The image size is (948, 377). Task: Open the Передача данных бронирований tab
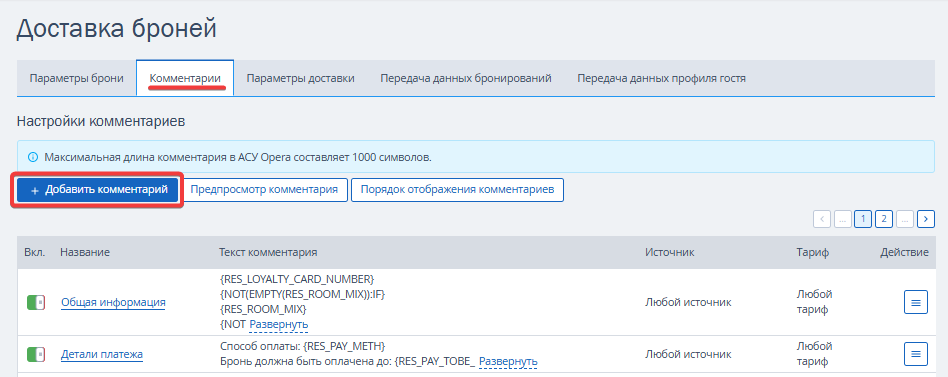466,79
